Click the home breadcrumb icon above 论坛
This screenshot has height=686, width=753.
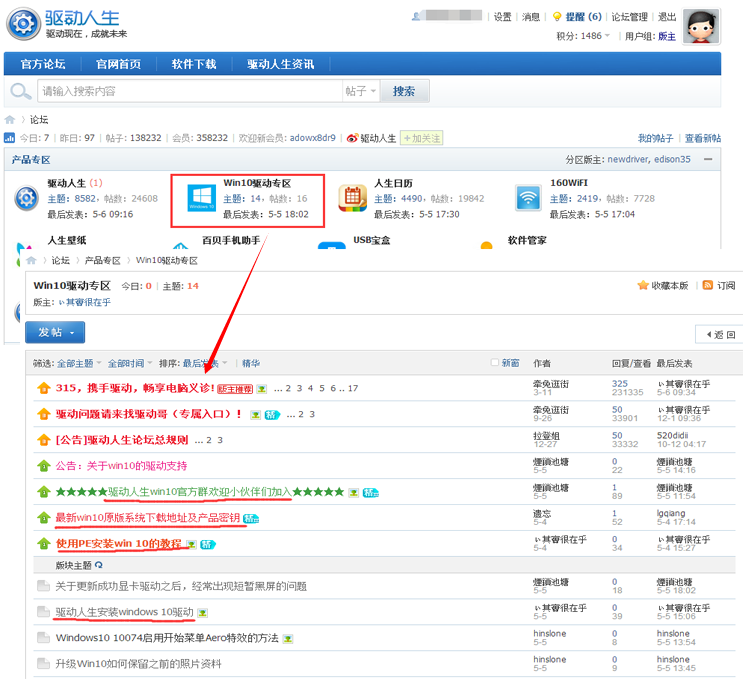[x=10, y=121]
